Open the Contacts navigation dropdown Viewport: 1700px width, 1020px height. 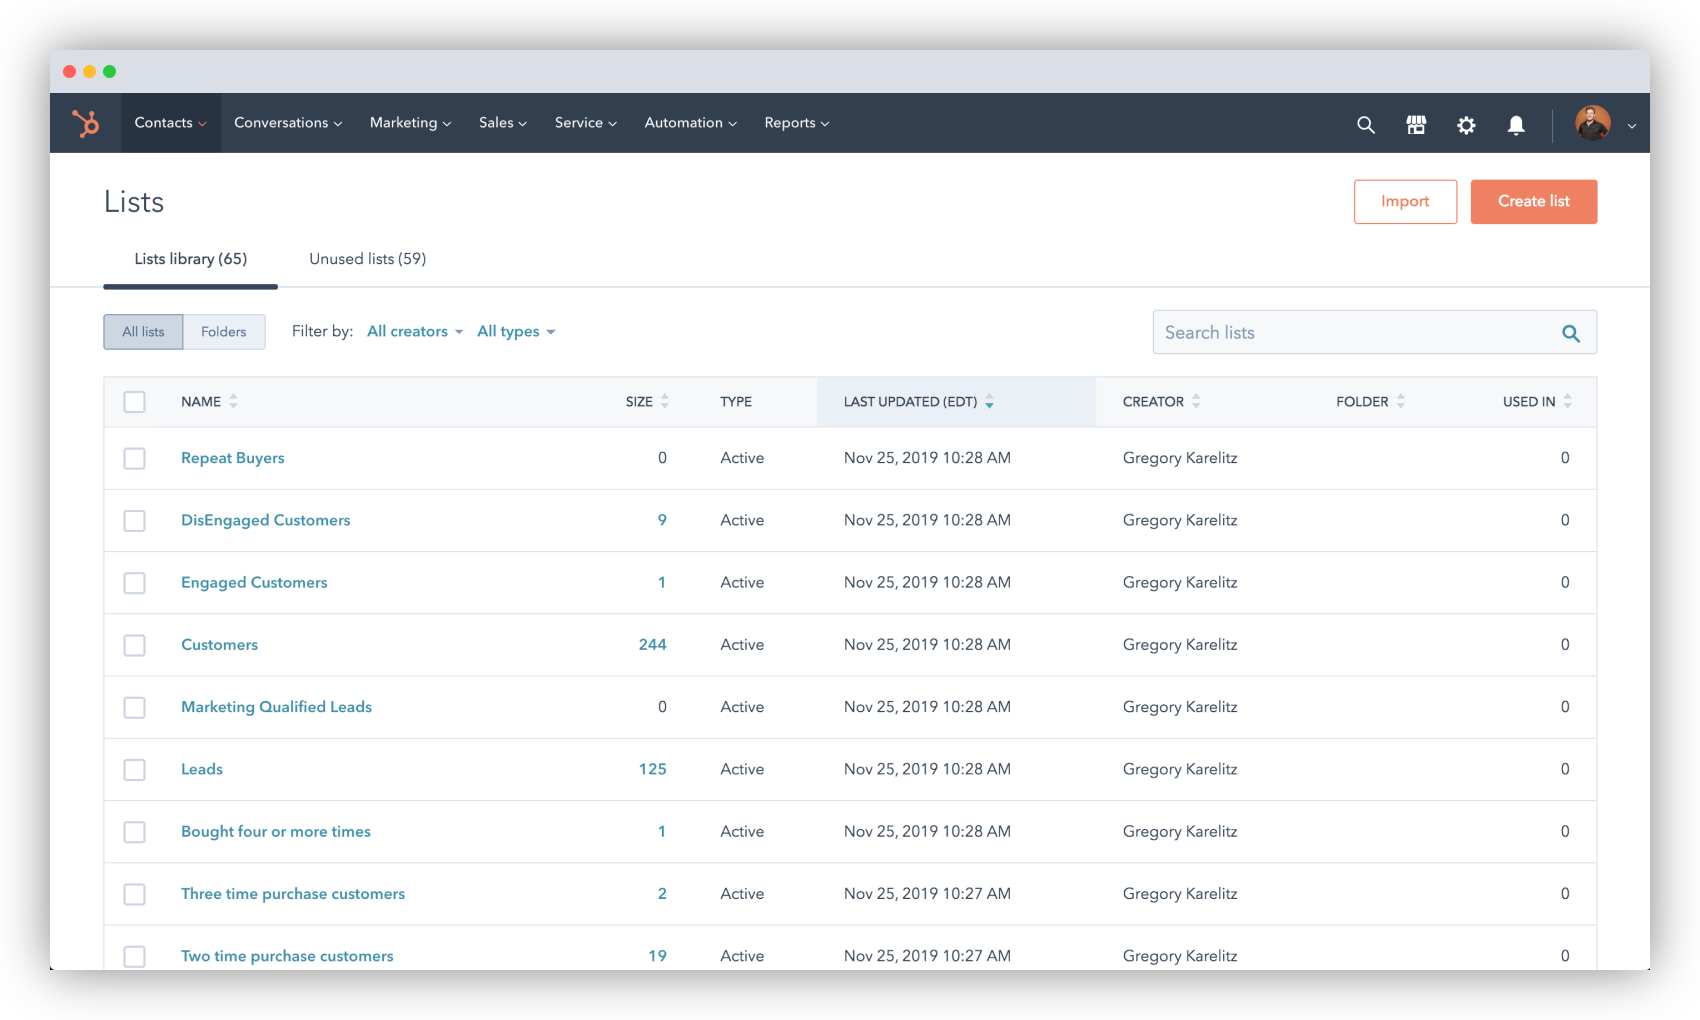click(171, 123)
